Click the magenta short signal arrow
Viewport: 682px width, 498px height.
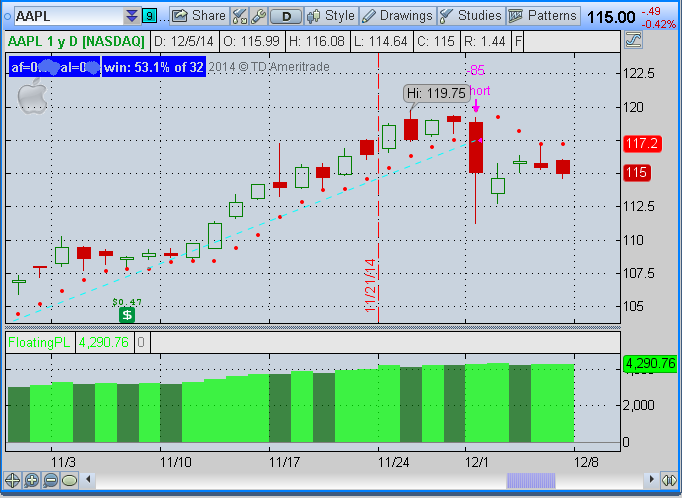click(x=476, y=106)
